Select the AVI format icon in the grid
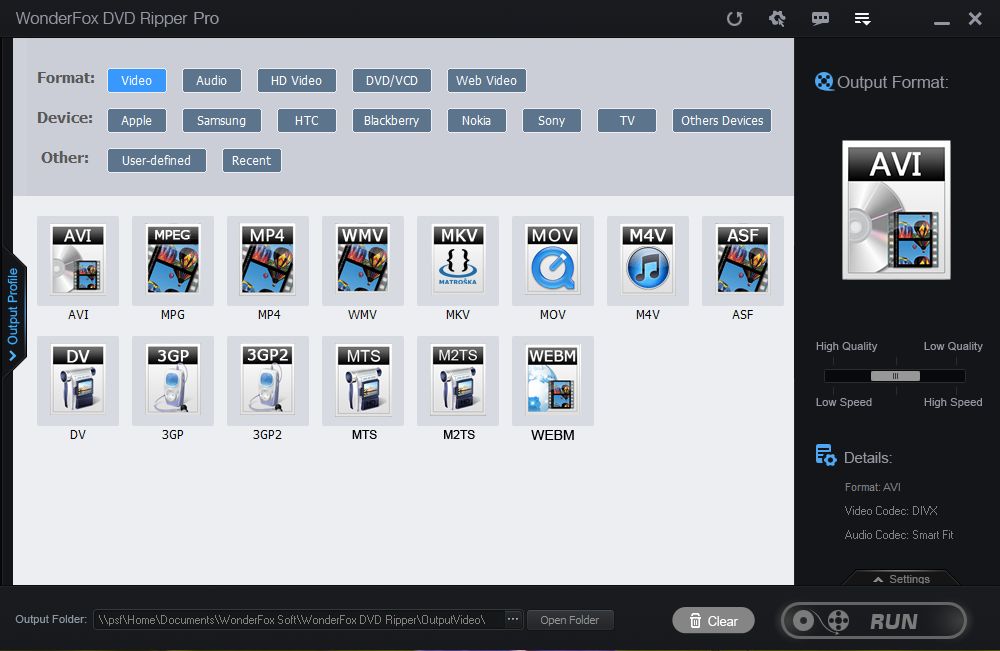This screenshot has width=1000, height=651. 78,261
